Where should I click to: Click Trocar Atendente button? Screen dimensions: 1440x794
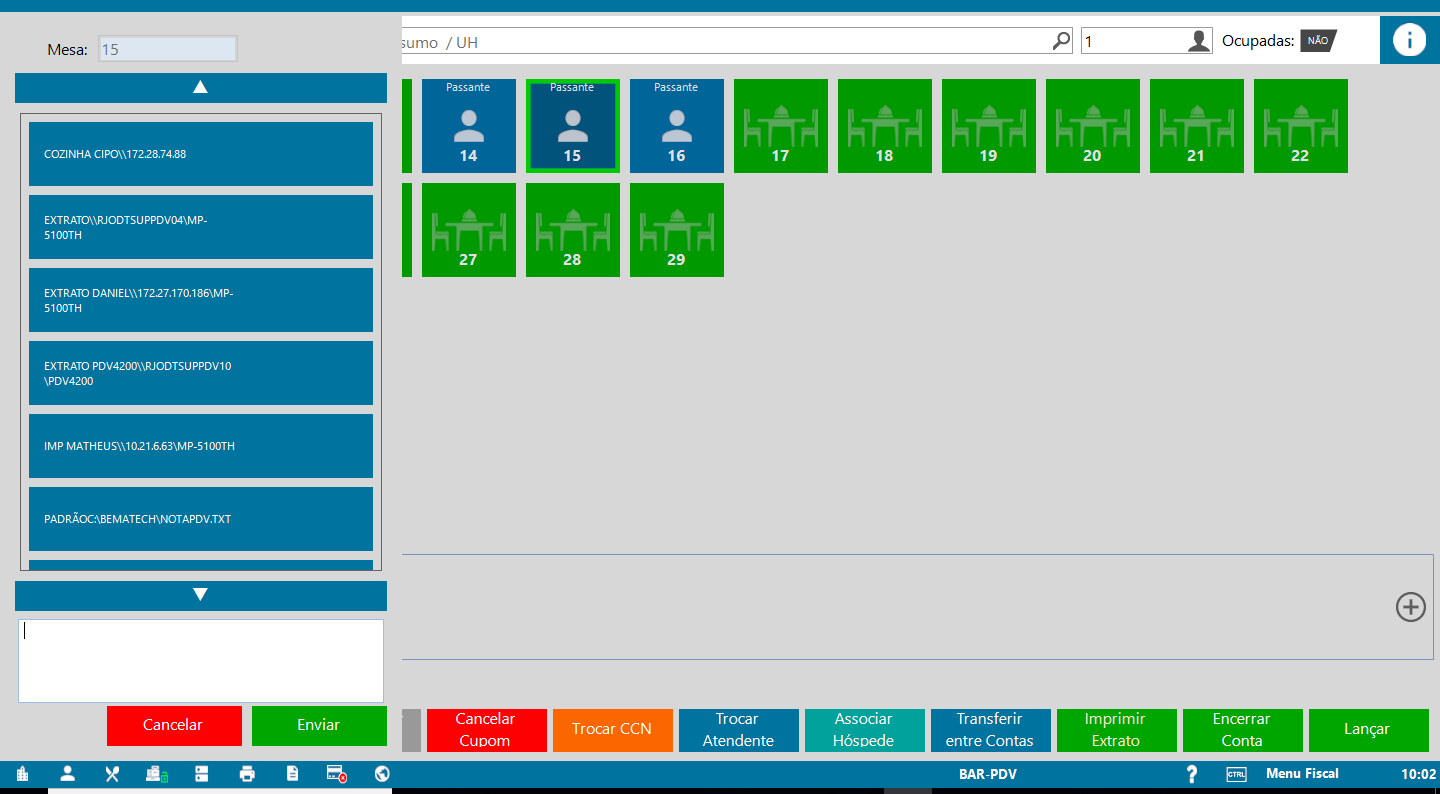tap(739, 730)
